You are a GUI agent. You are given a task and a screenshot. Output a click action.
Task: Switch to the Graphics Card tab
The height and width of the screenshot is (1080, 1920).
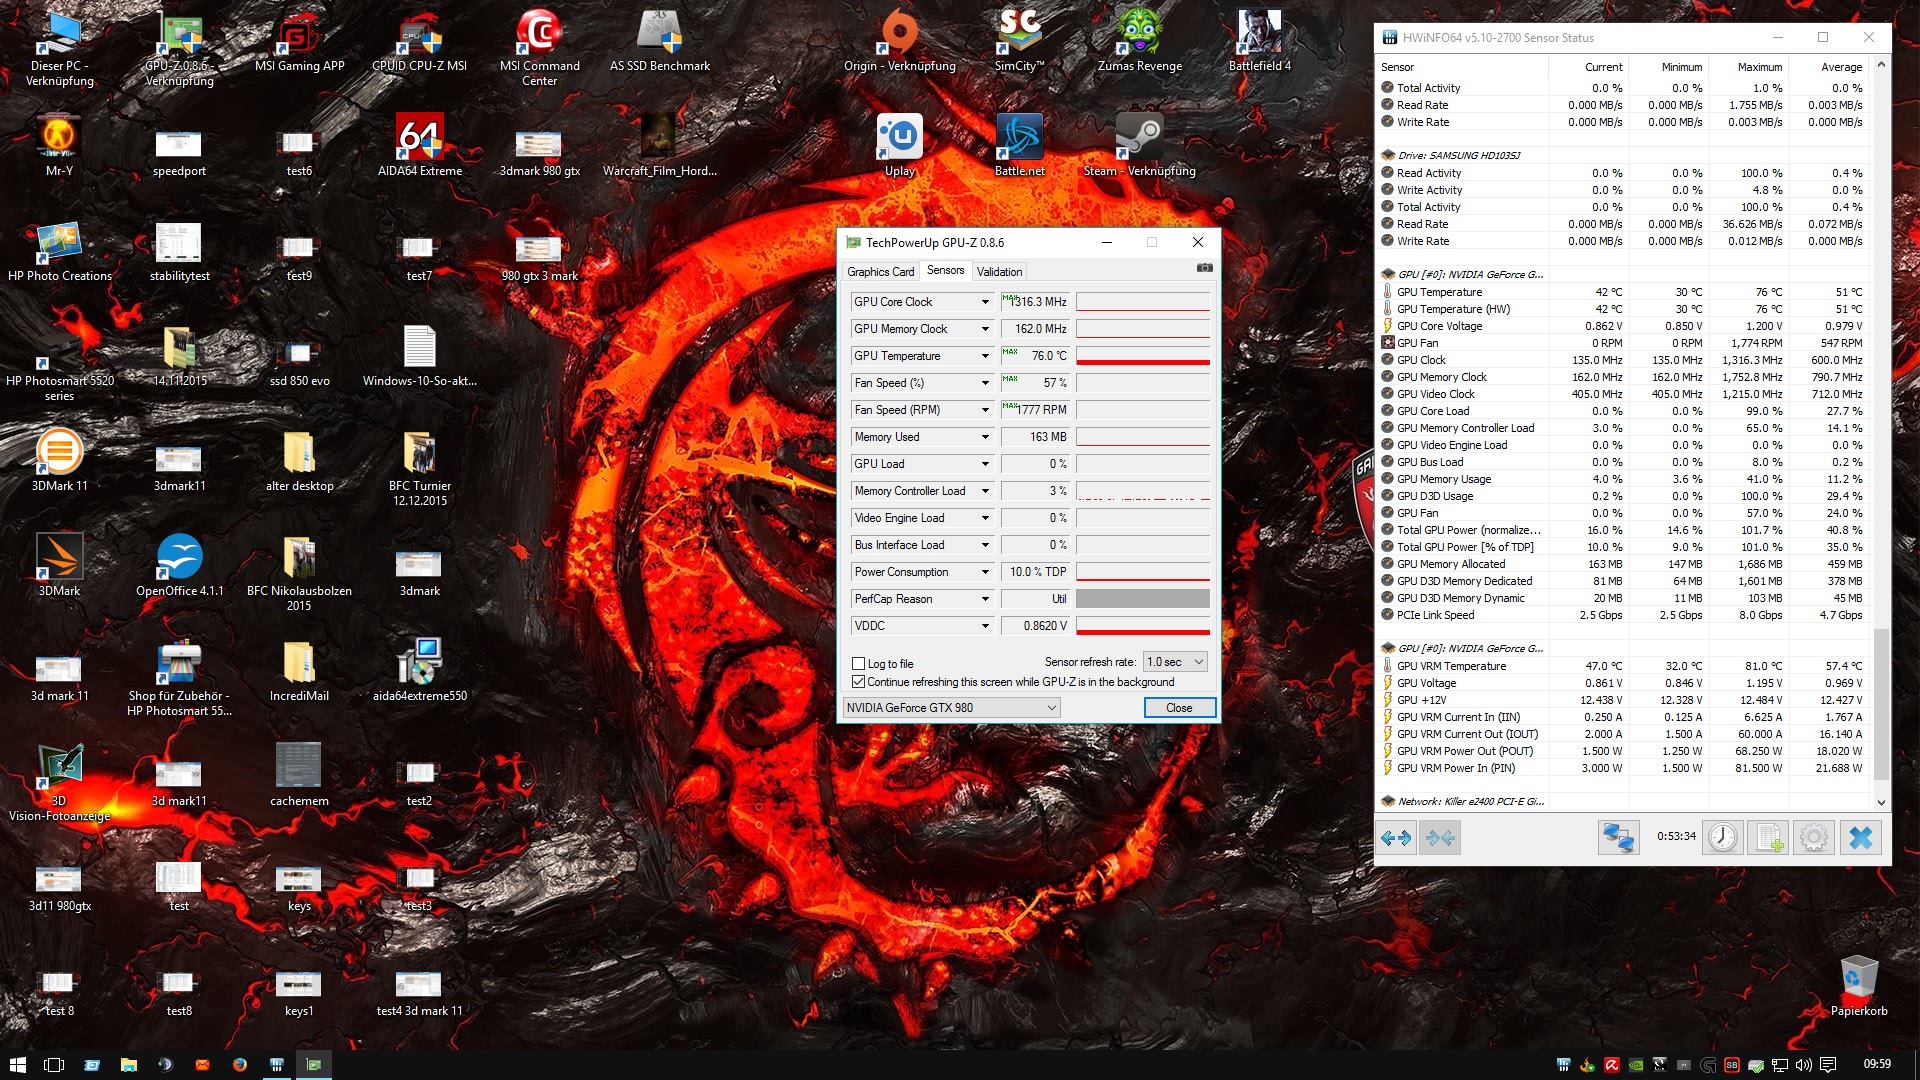click(x=880, y=272)
